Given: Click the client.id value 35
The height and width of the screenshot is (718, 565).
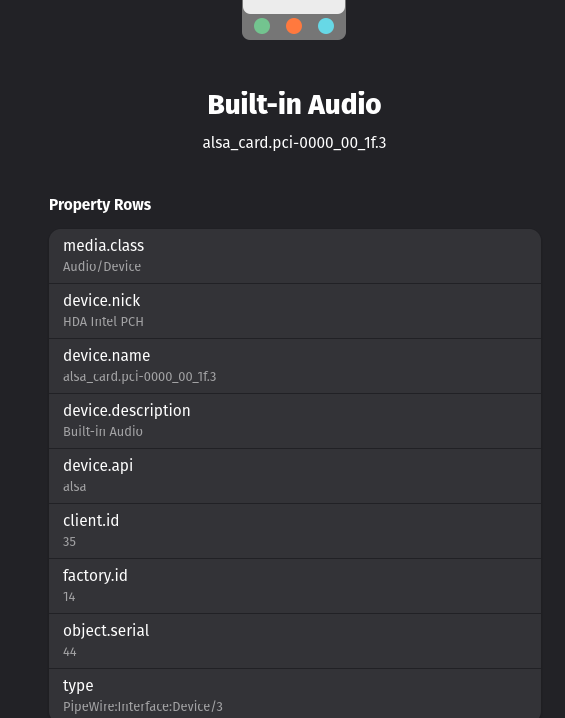Looking at the screenshot, I should (x=70, y=542).
